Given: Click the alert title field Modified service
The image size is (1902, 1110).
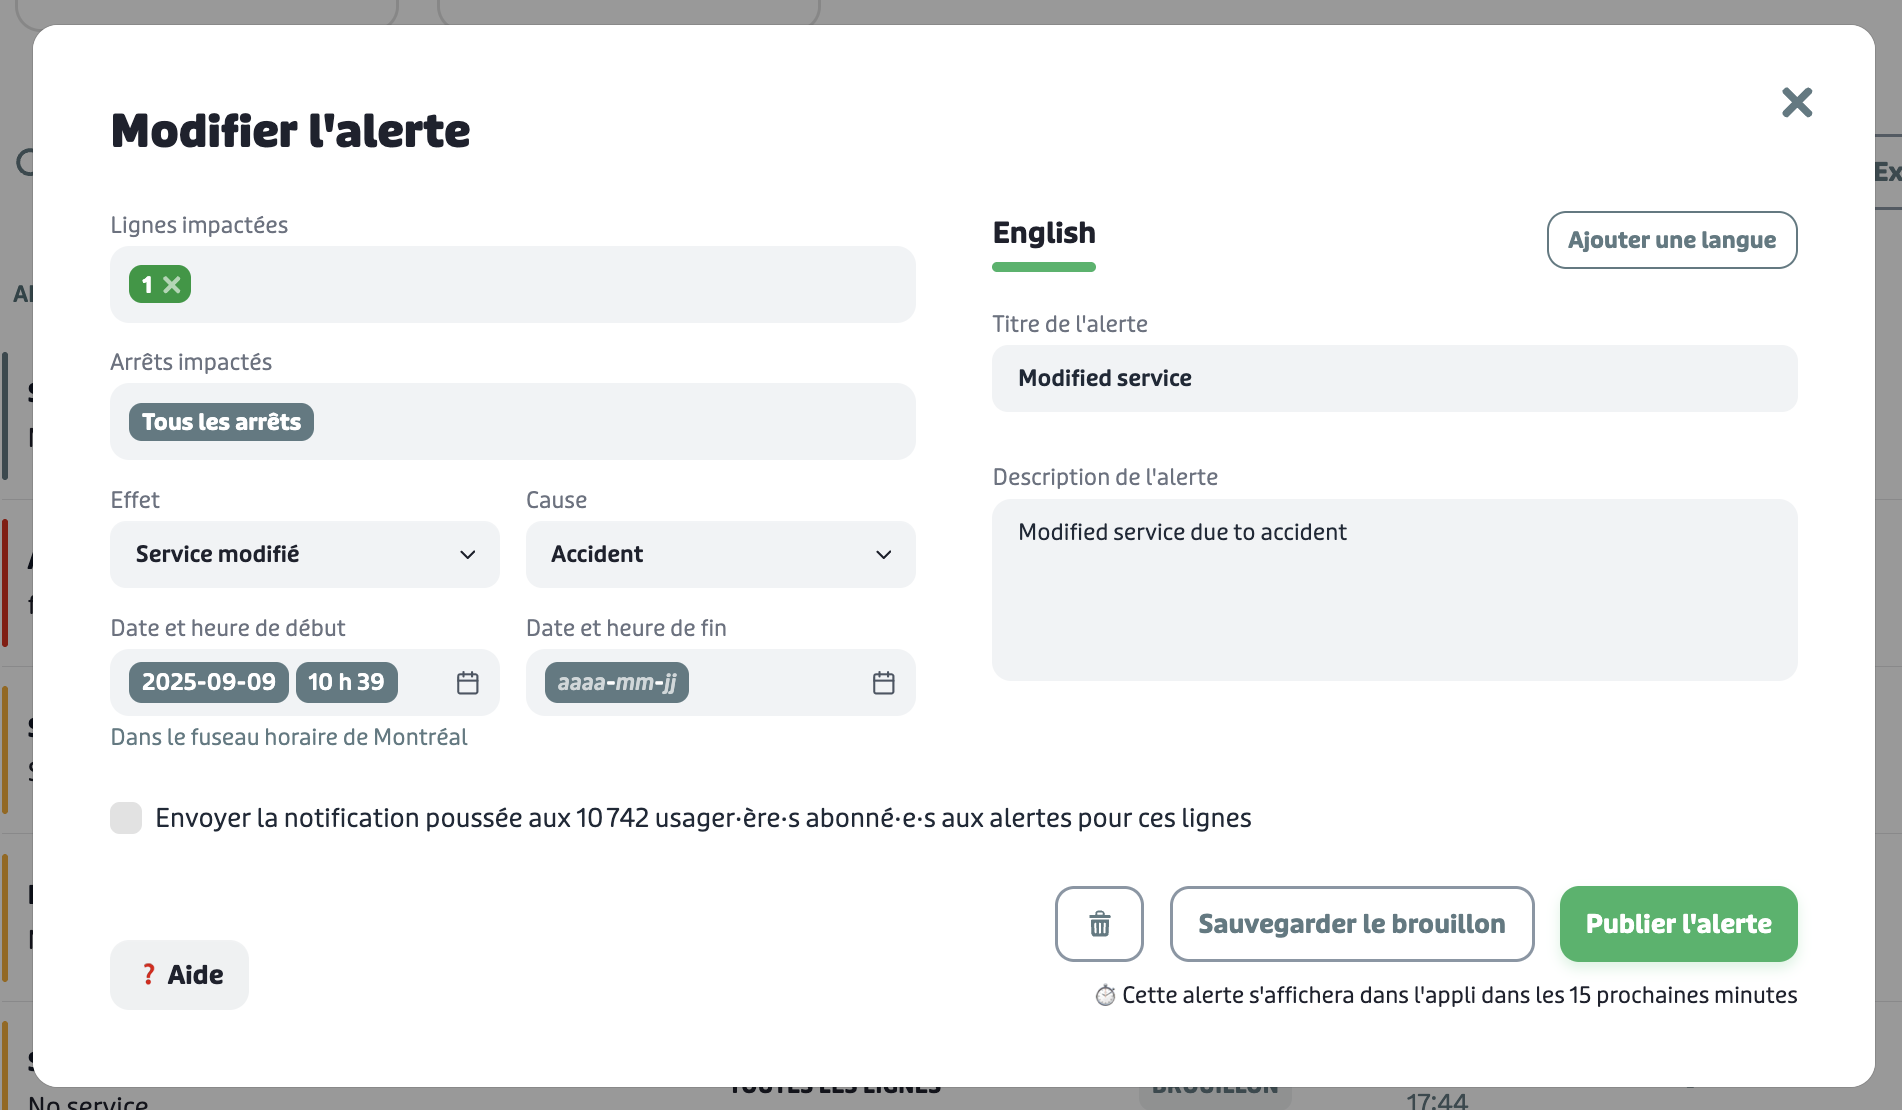Looking at the screenshot, I should click(1395, 378).
